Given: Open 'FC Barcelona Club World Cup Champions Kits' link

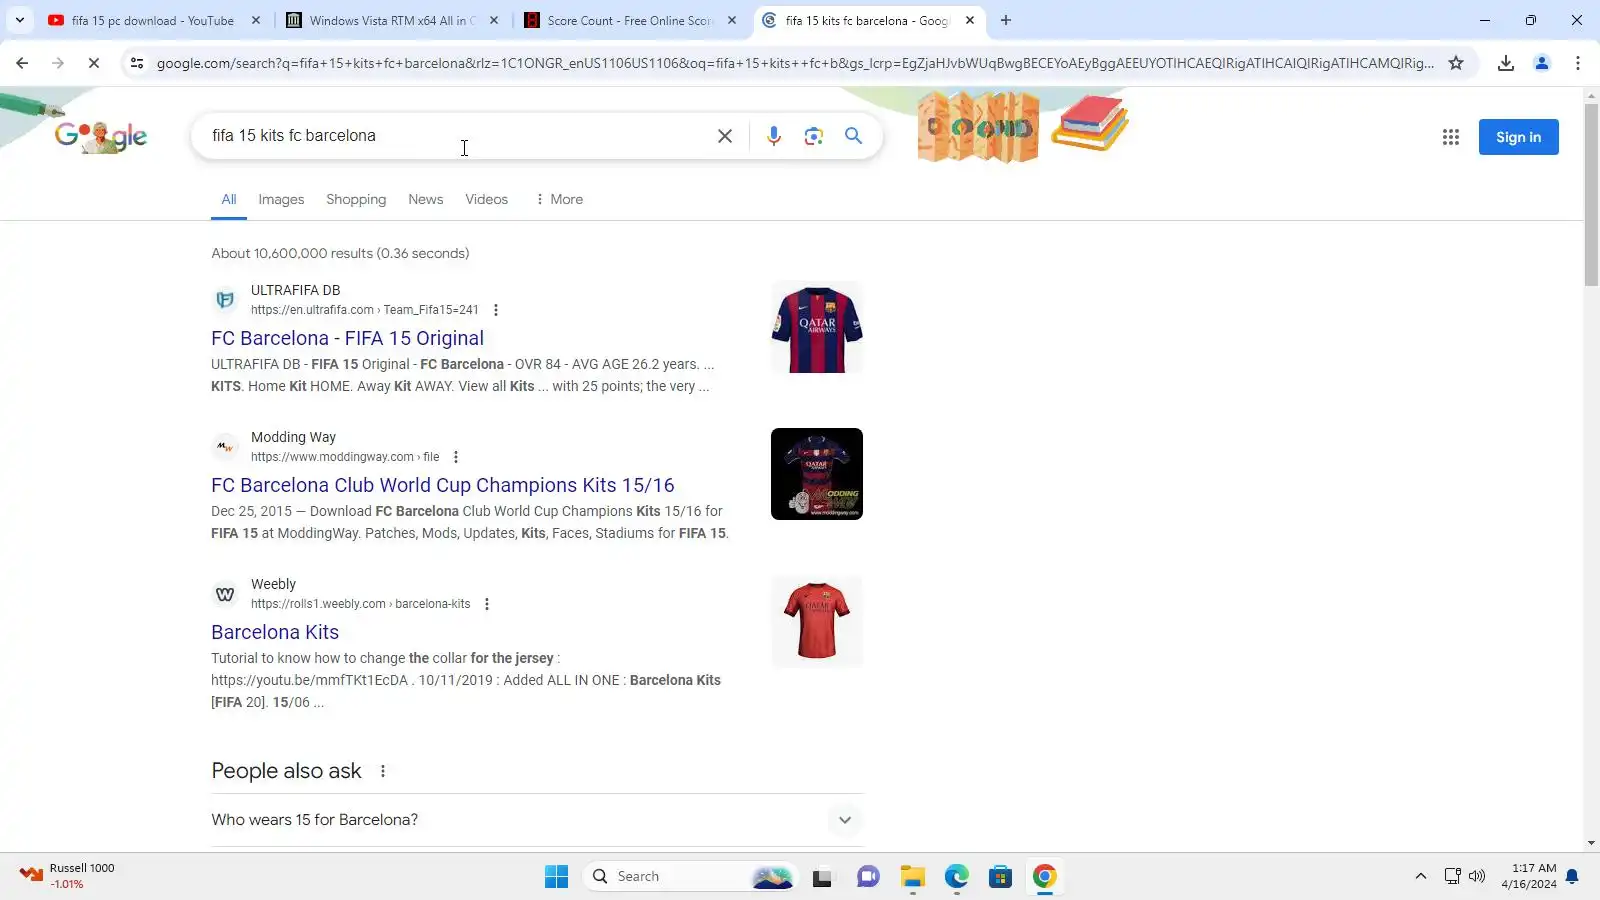Looking at the screenshot, I should [442, 485].
